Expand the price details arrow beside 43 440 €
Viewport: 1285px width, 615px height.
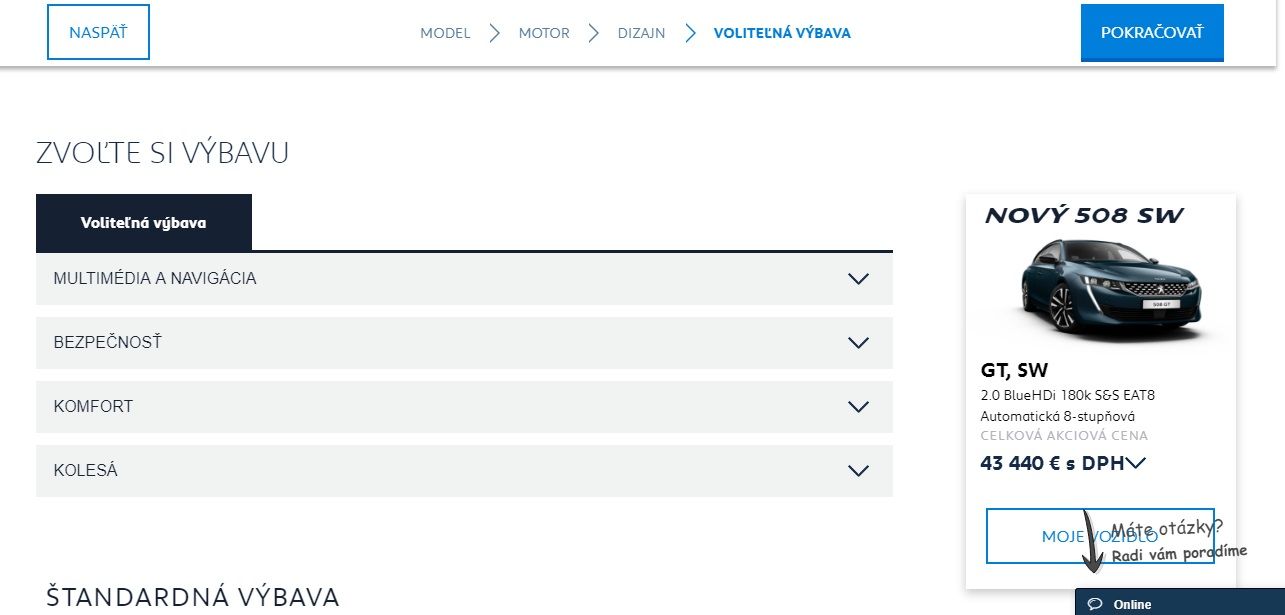click(1135, 463)
